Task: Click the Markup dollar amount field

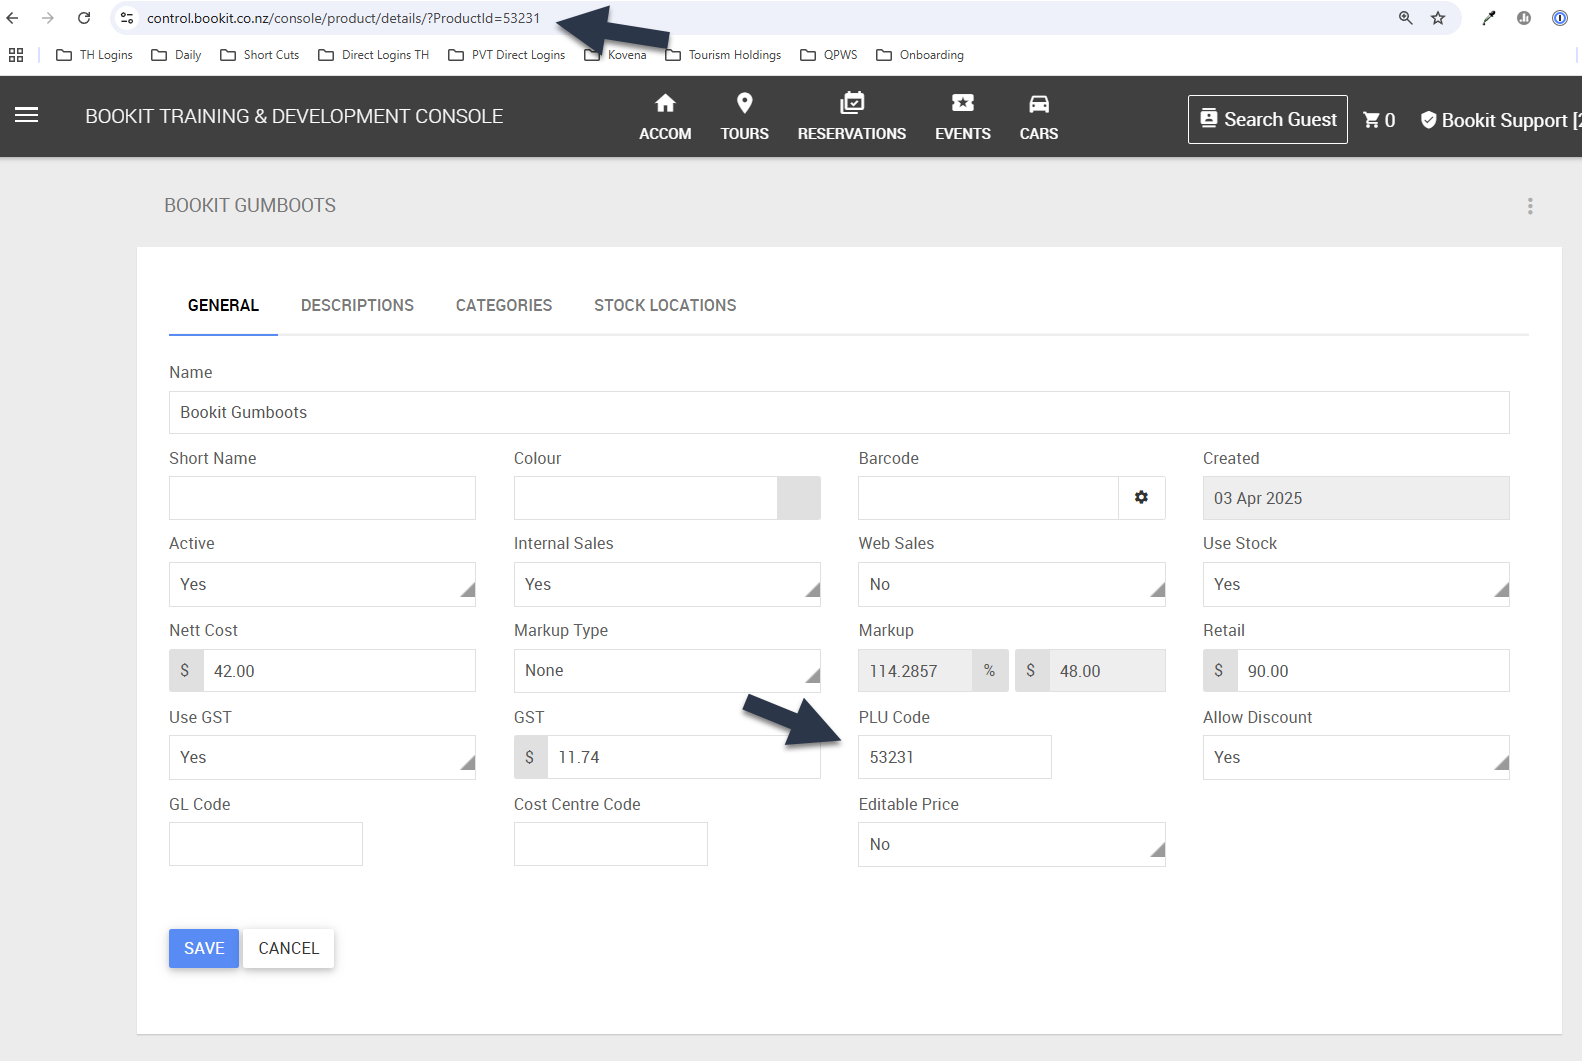Action: [1106, 671]
